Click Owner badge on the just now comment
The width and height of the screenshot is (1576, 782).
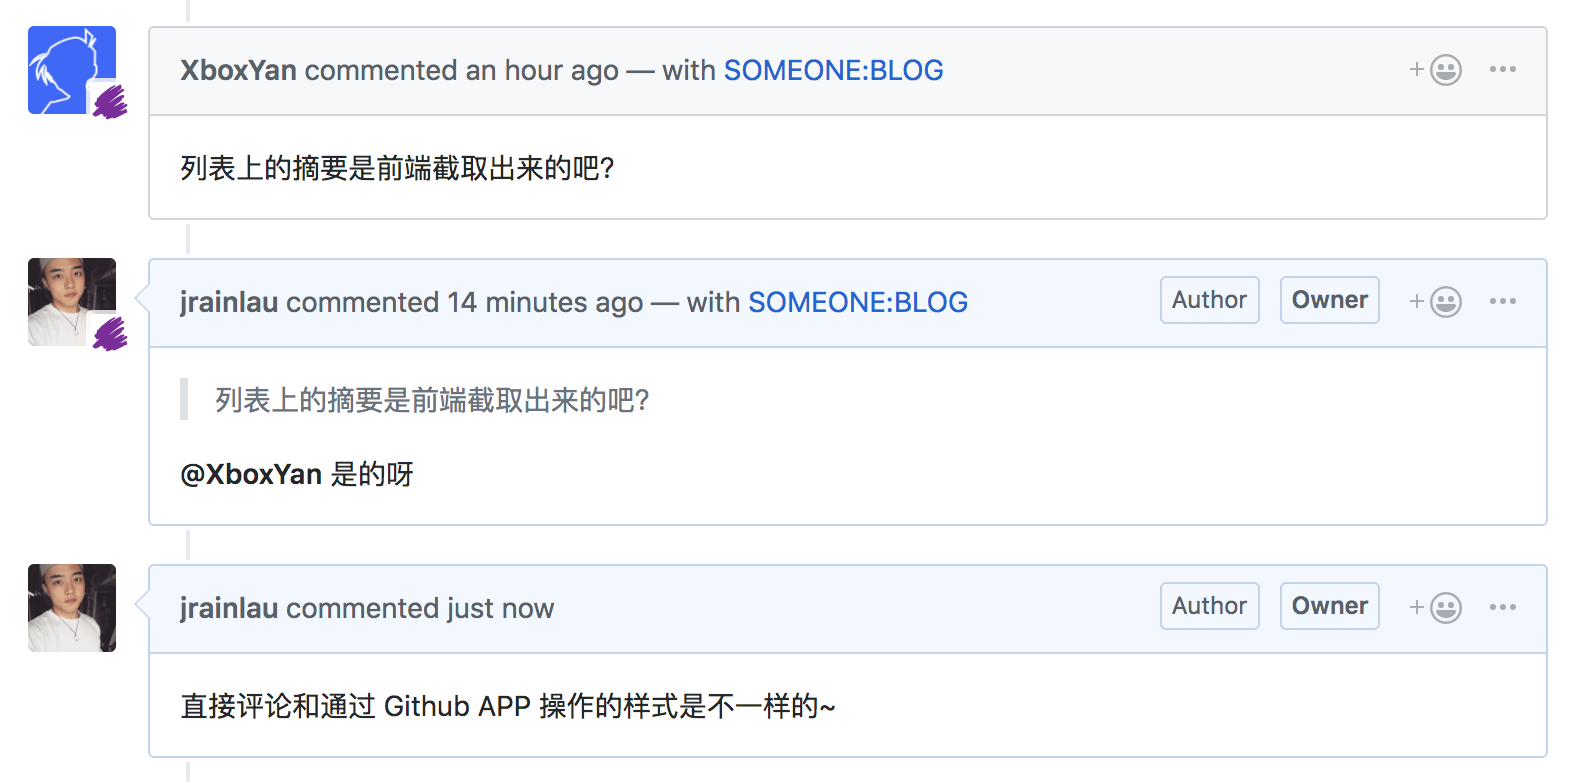(1330, 606)
